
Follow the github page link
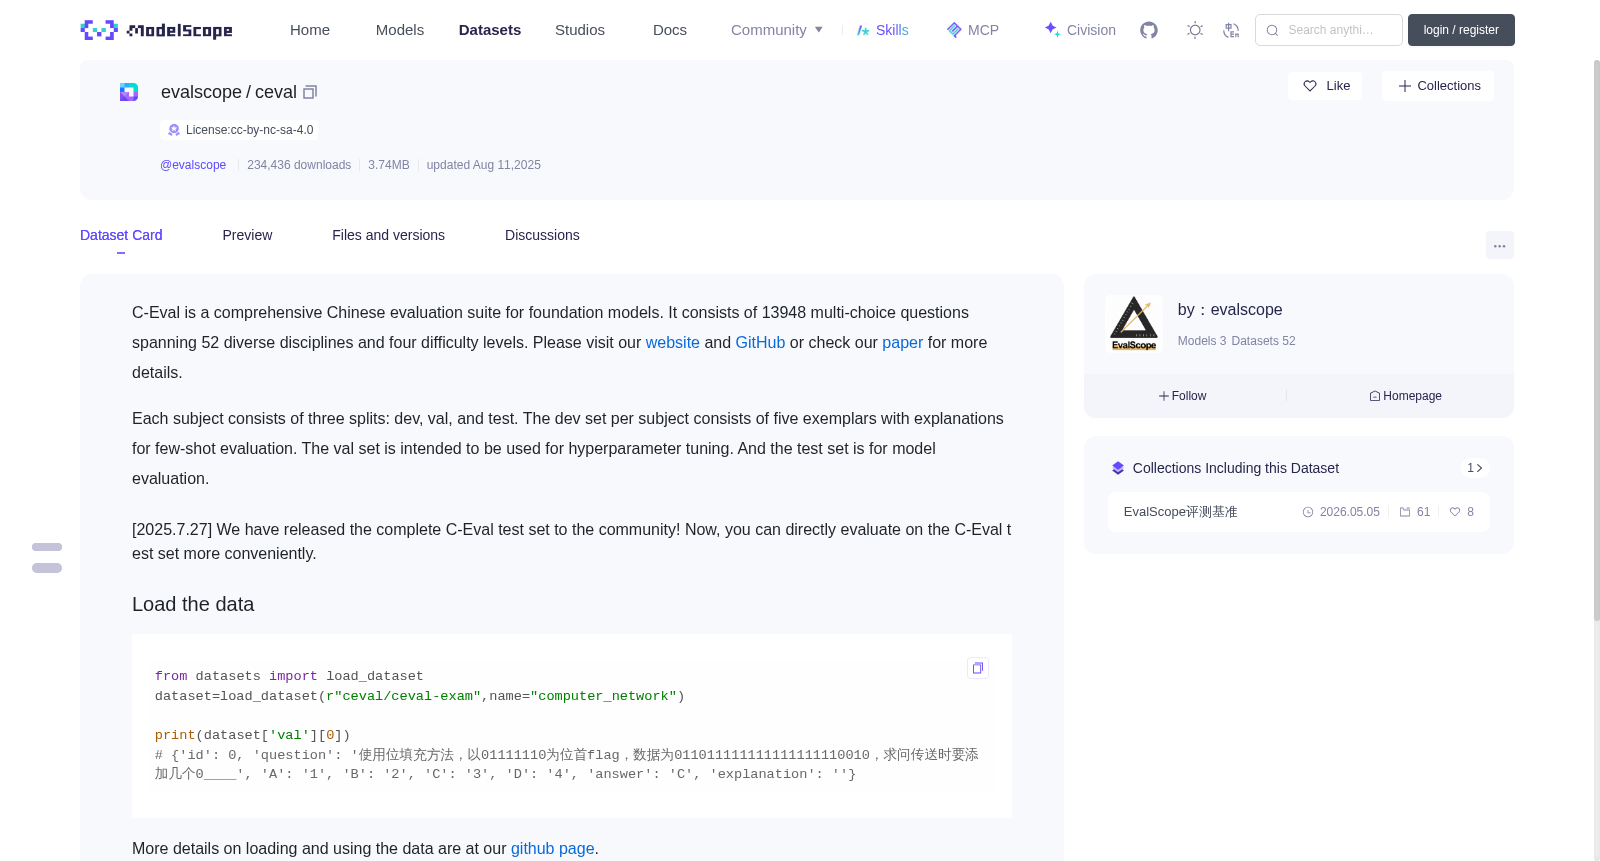[x=553, y=848]
